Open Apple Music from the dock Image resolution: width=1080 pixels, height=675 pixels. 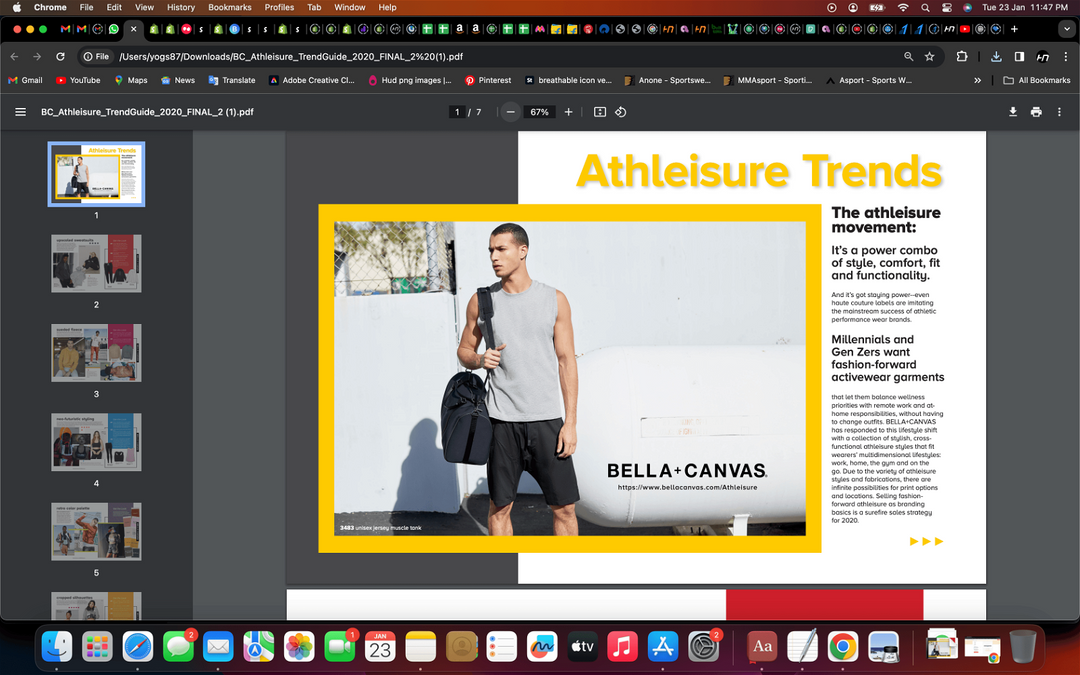coord(622,647)
